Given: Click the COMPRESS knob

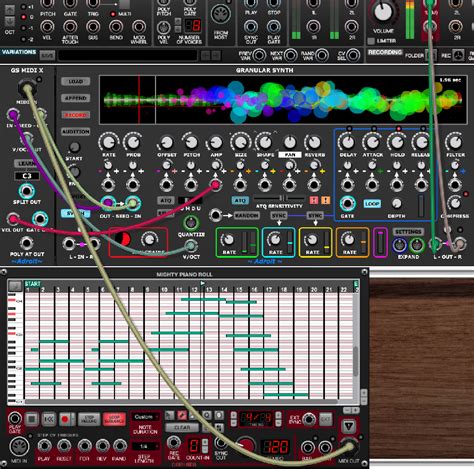Looking at the screenshot, I should point(455,202).
